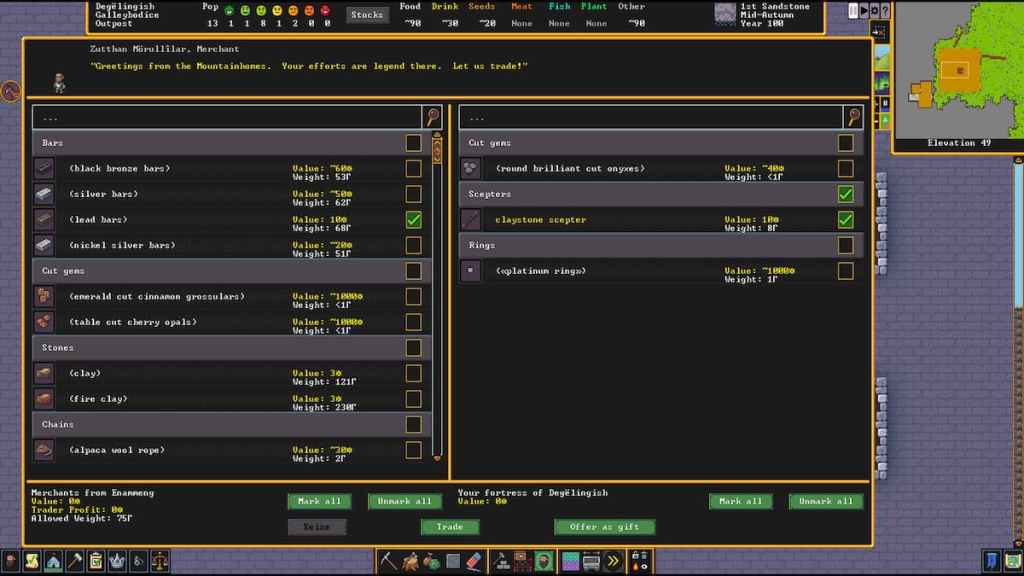Select the clay stone row
The image size is (1024, 576).
coord(232,374)
